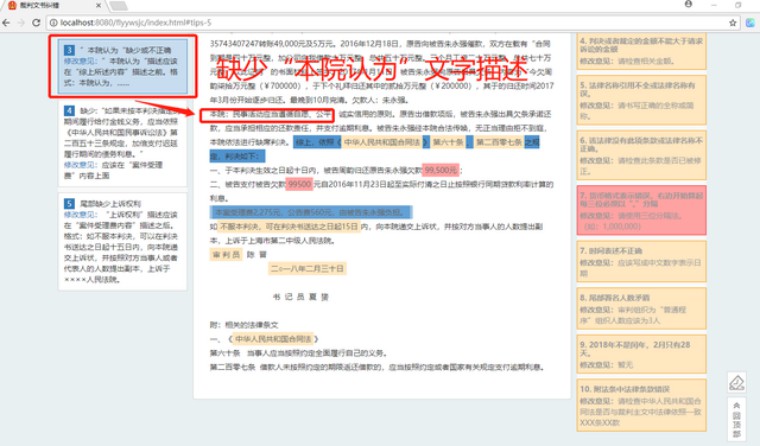Open right card 4 判决金额不能大于请求金额
Screen dimensions: 760x446
[x=641, y=51]
